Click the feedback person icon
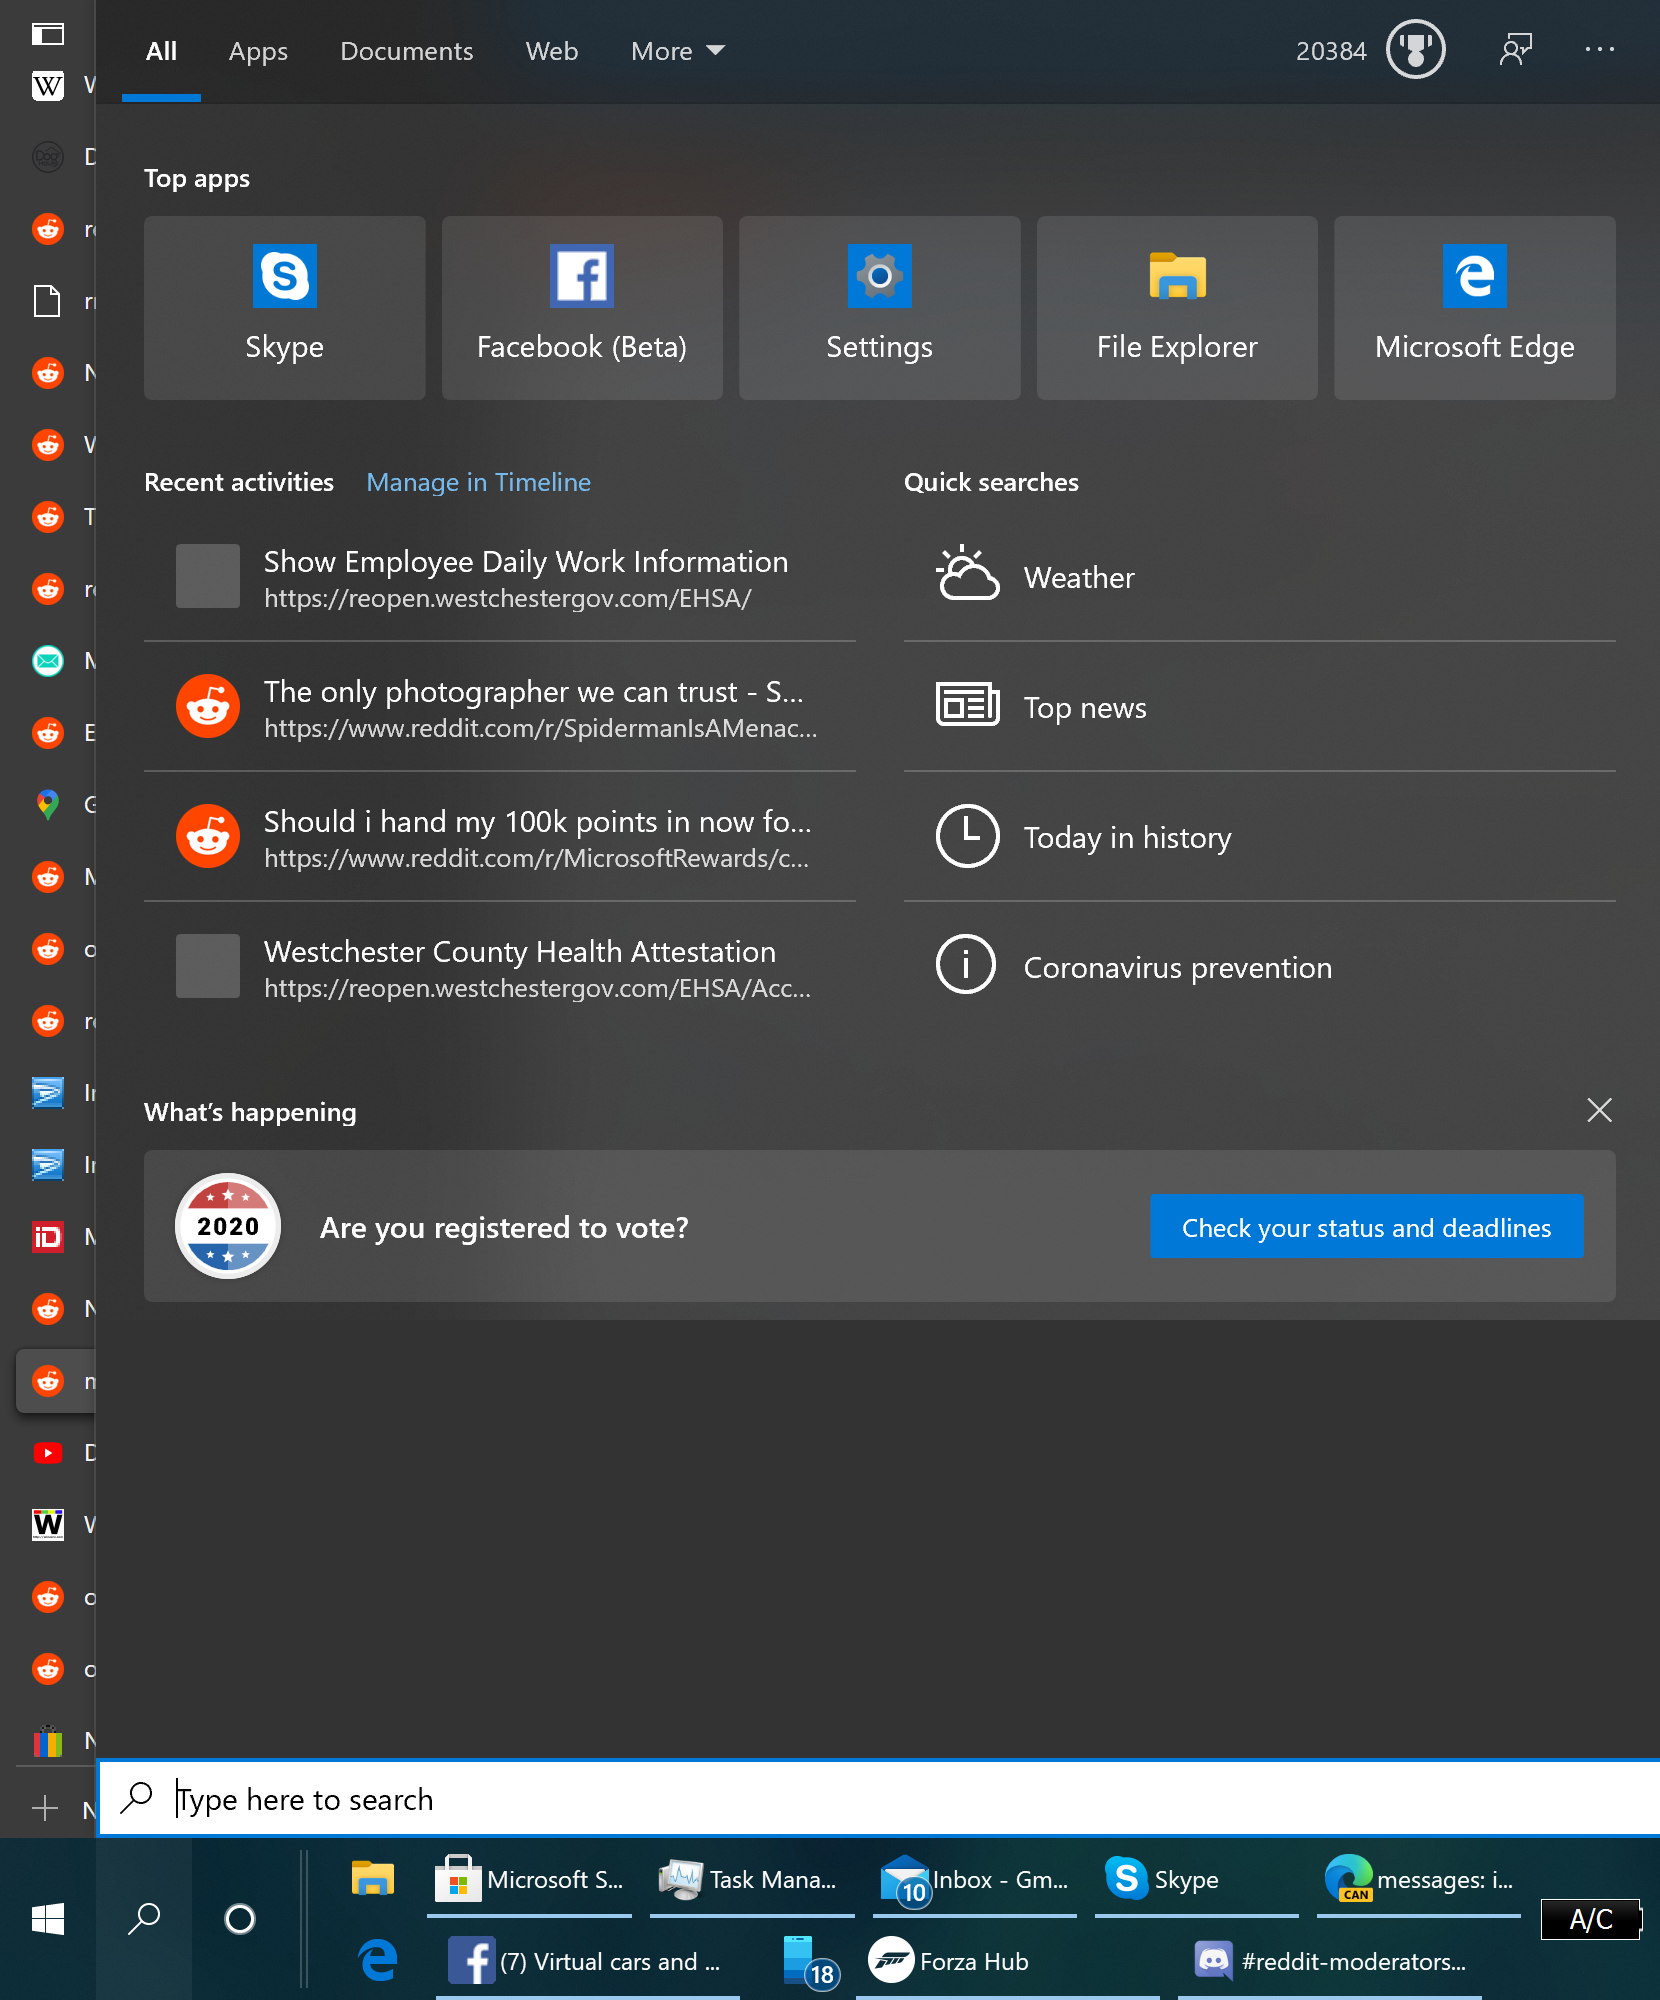The height and width of the screenshot is (2000, 1660). click(x=1516, y=50)
